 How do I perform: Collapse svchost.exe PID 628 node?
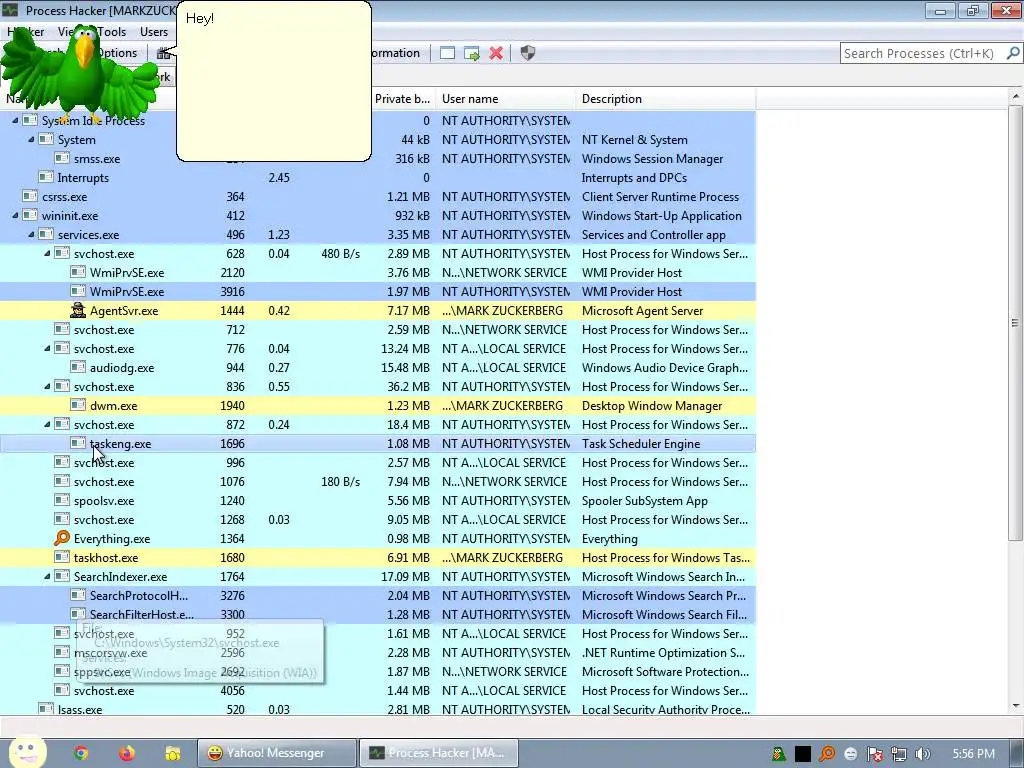tap(47, 253)
